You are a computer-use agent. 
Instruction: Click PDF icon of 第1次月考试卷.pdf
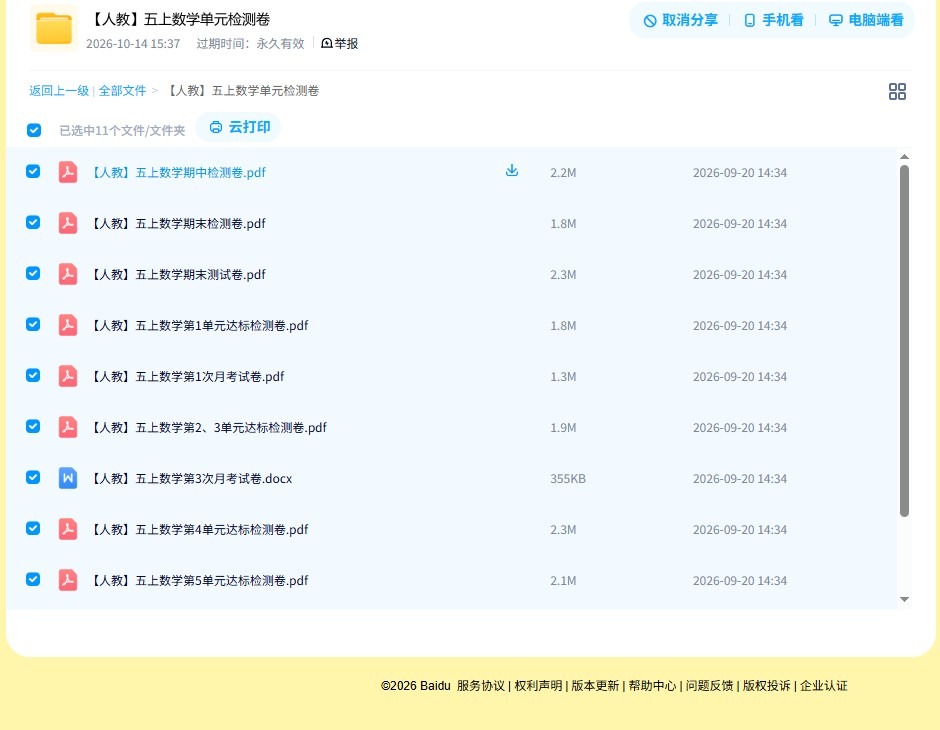(68, 376)
